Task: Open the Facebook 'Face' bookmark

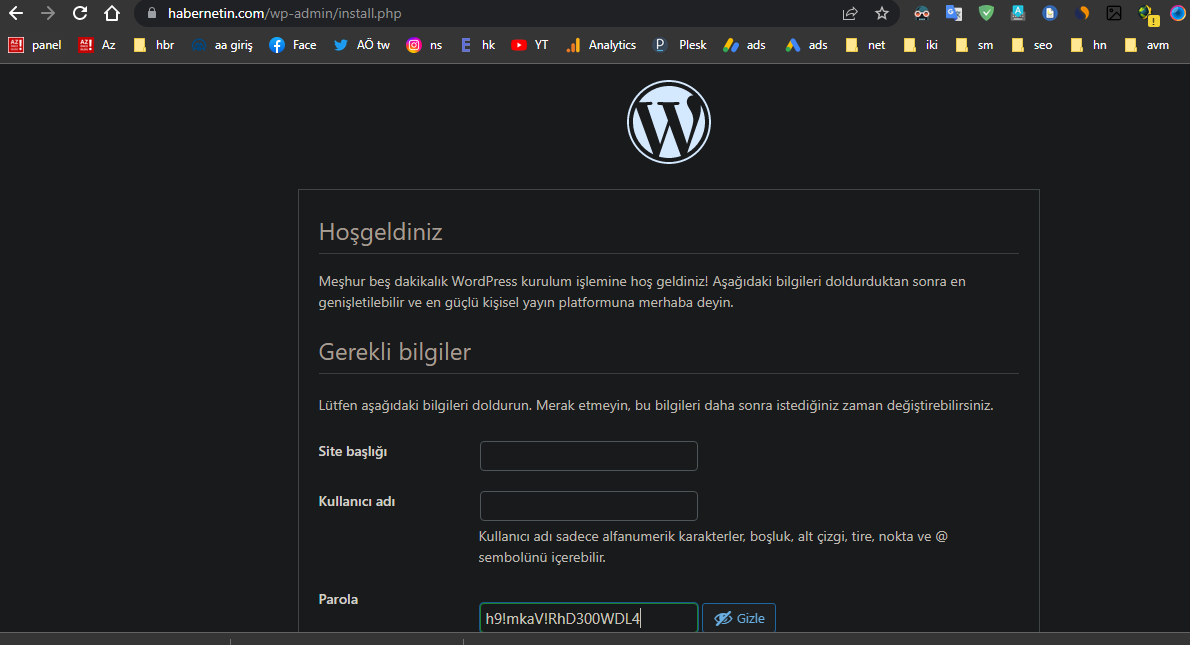Action: [293, 46]
